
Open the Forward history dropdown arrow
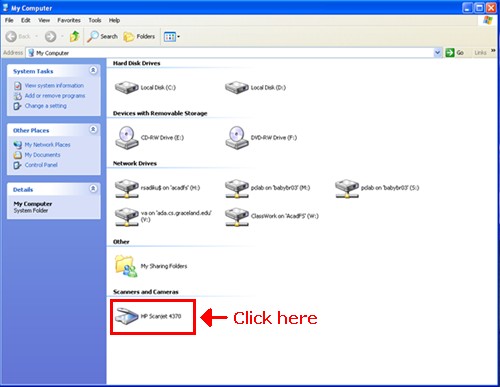[x=62, y=36]
